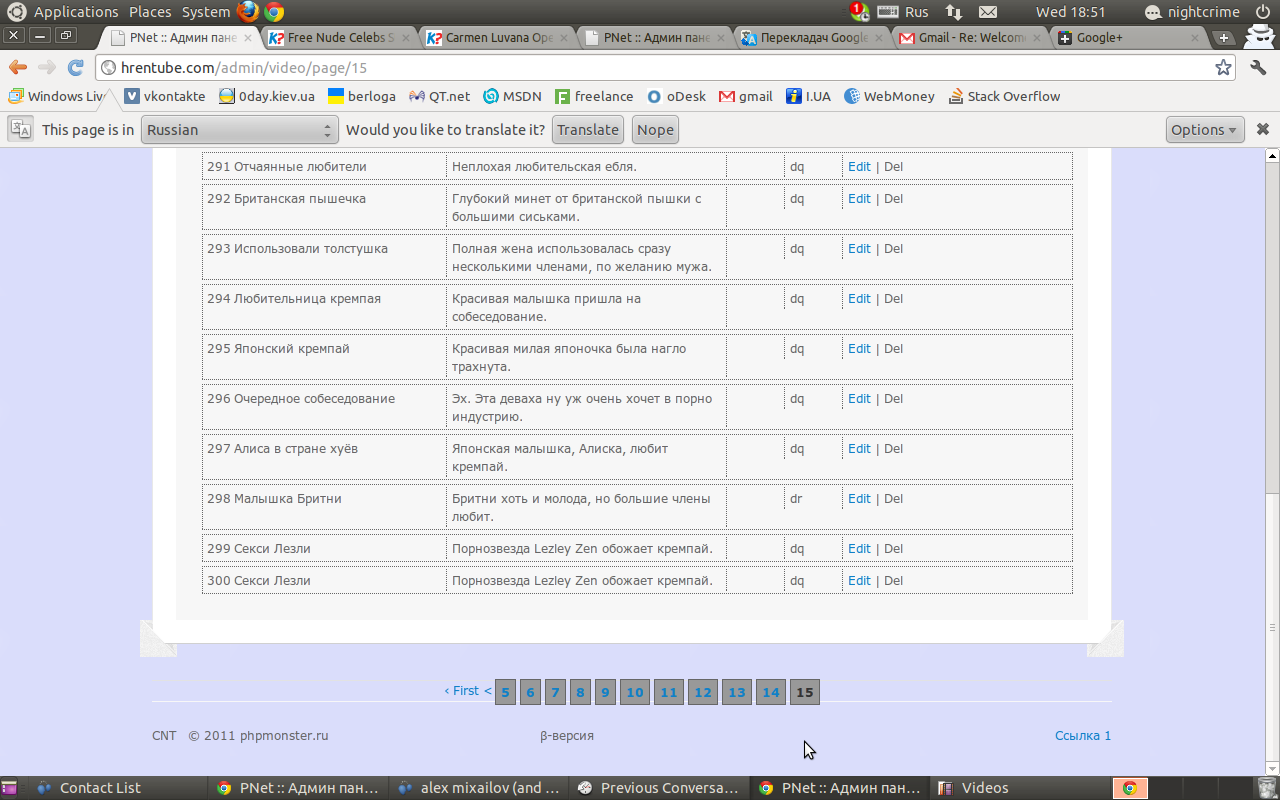
Task: Click Del for row 298
Action: point(893,499)
